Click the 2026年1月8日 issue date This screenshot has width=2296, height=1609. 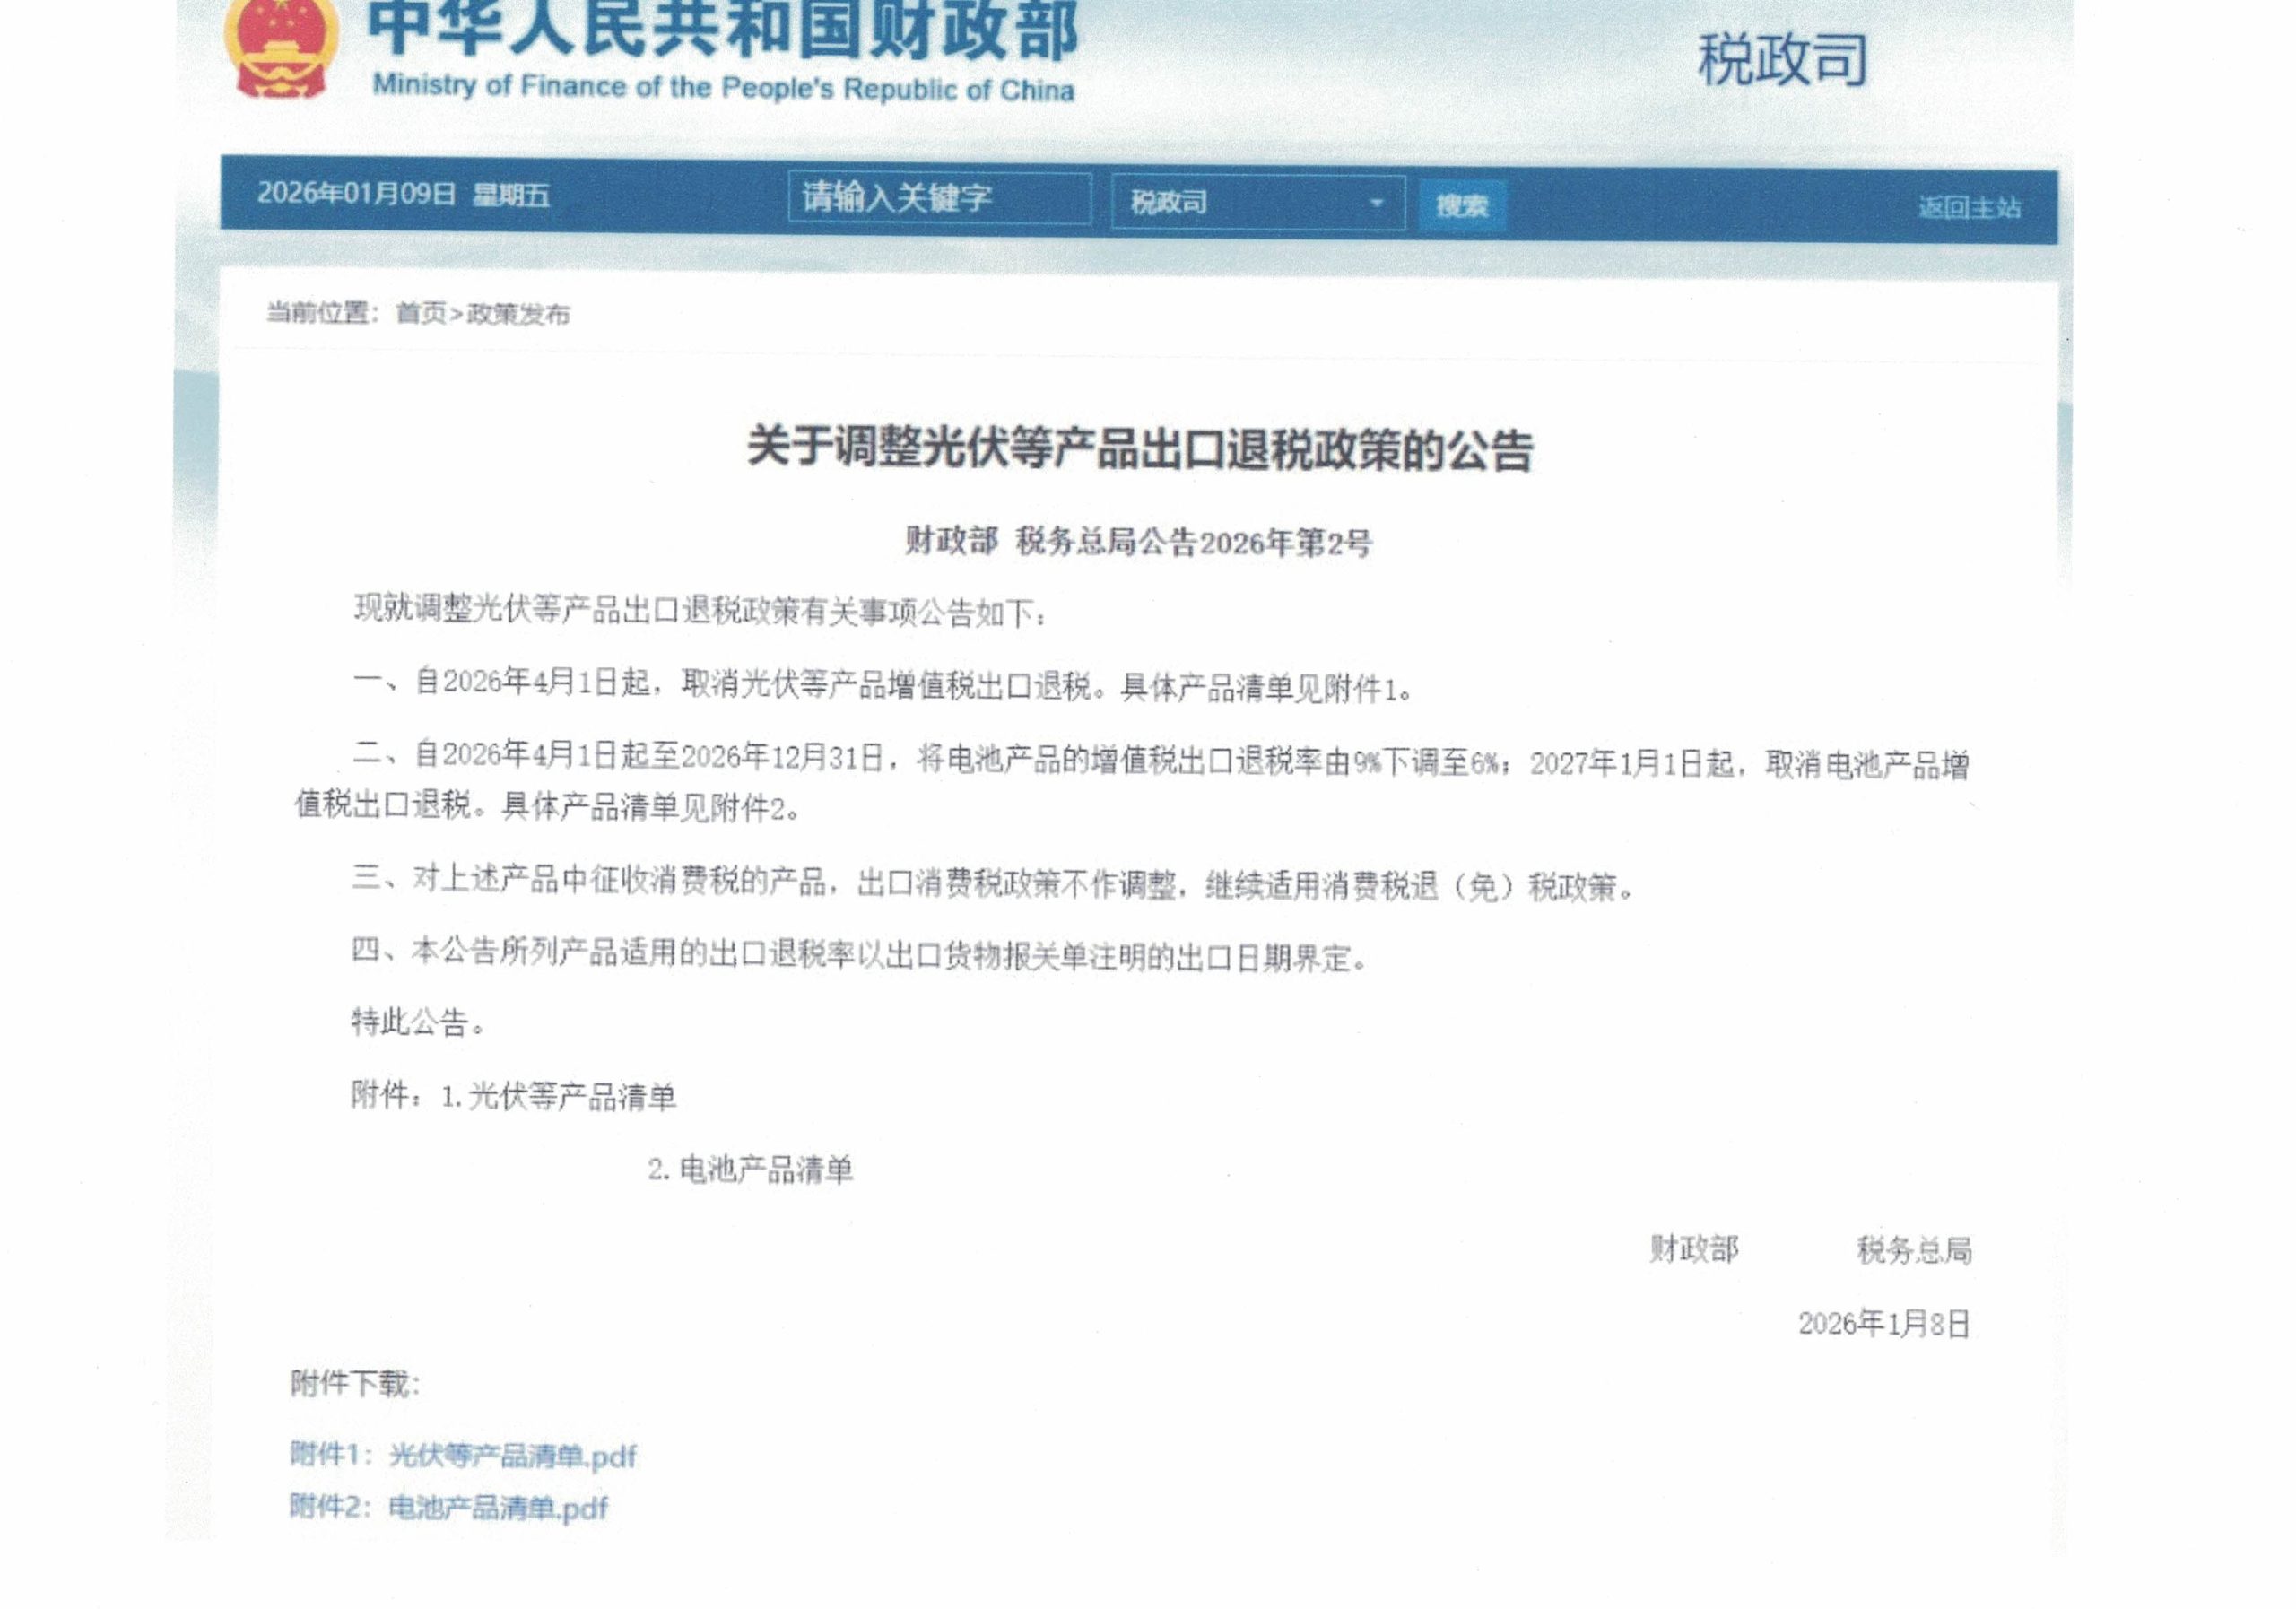1883,1324
